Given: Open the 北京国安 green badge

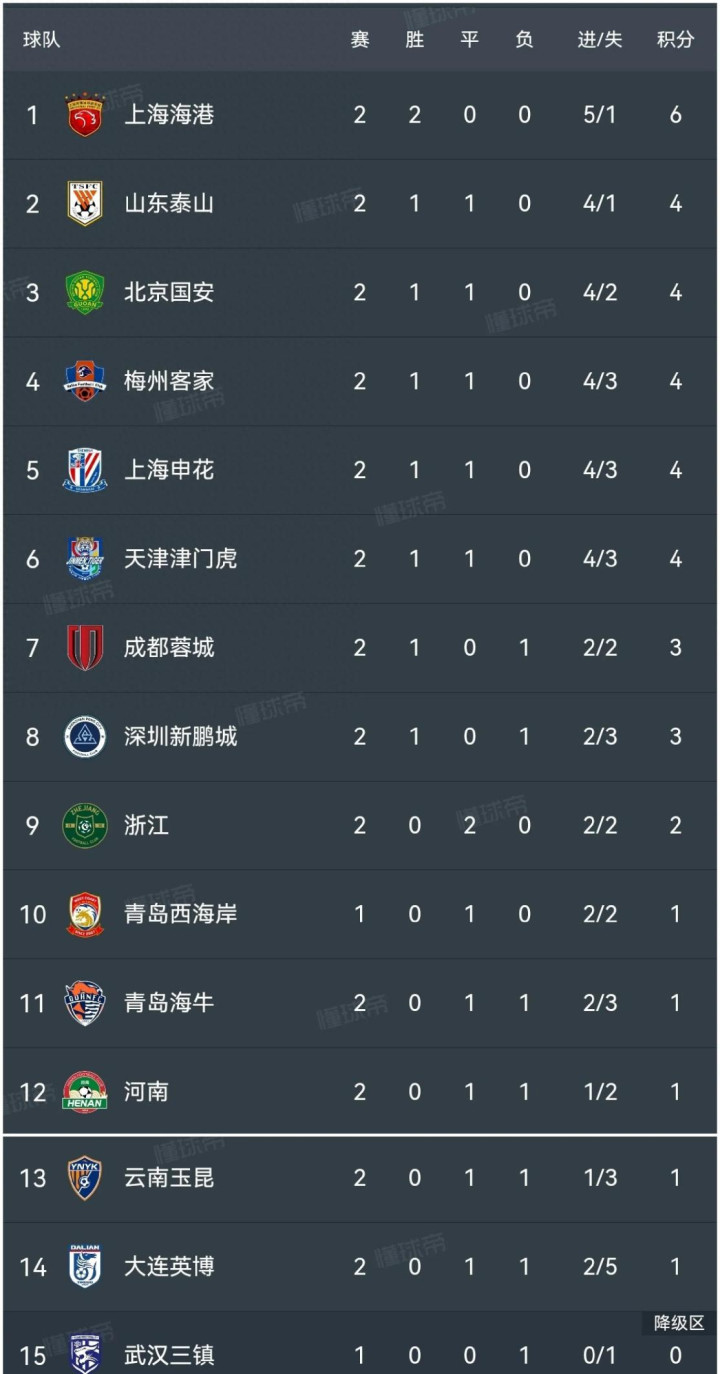Looking at the screenshot, I should (85, 293).
